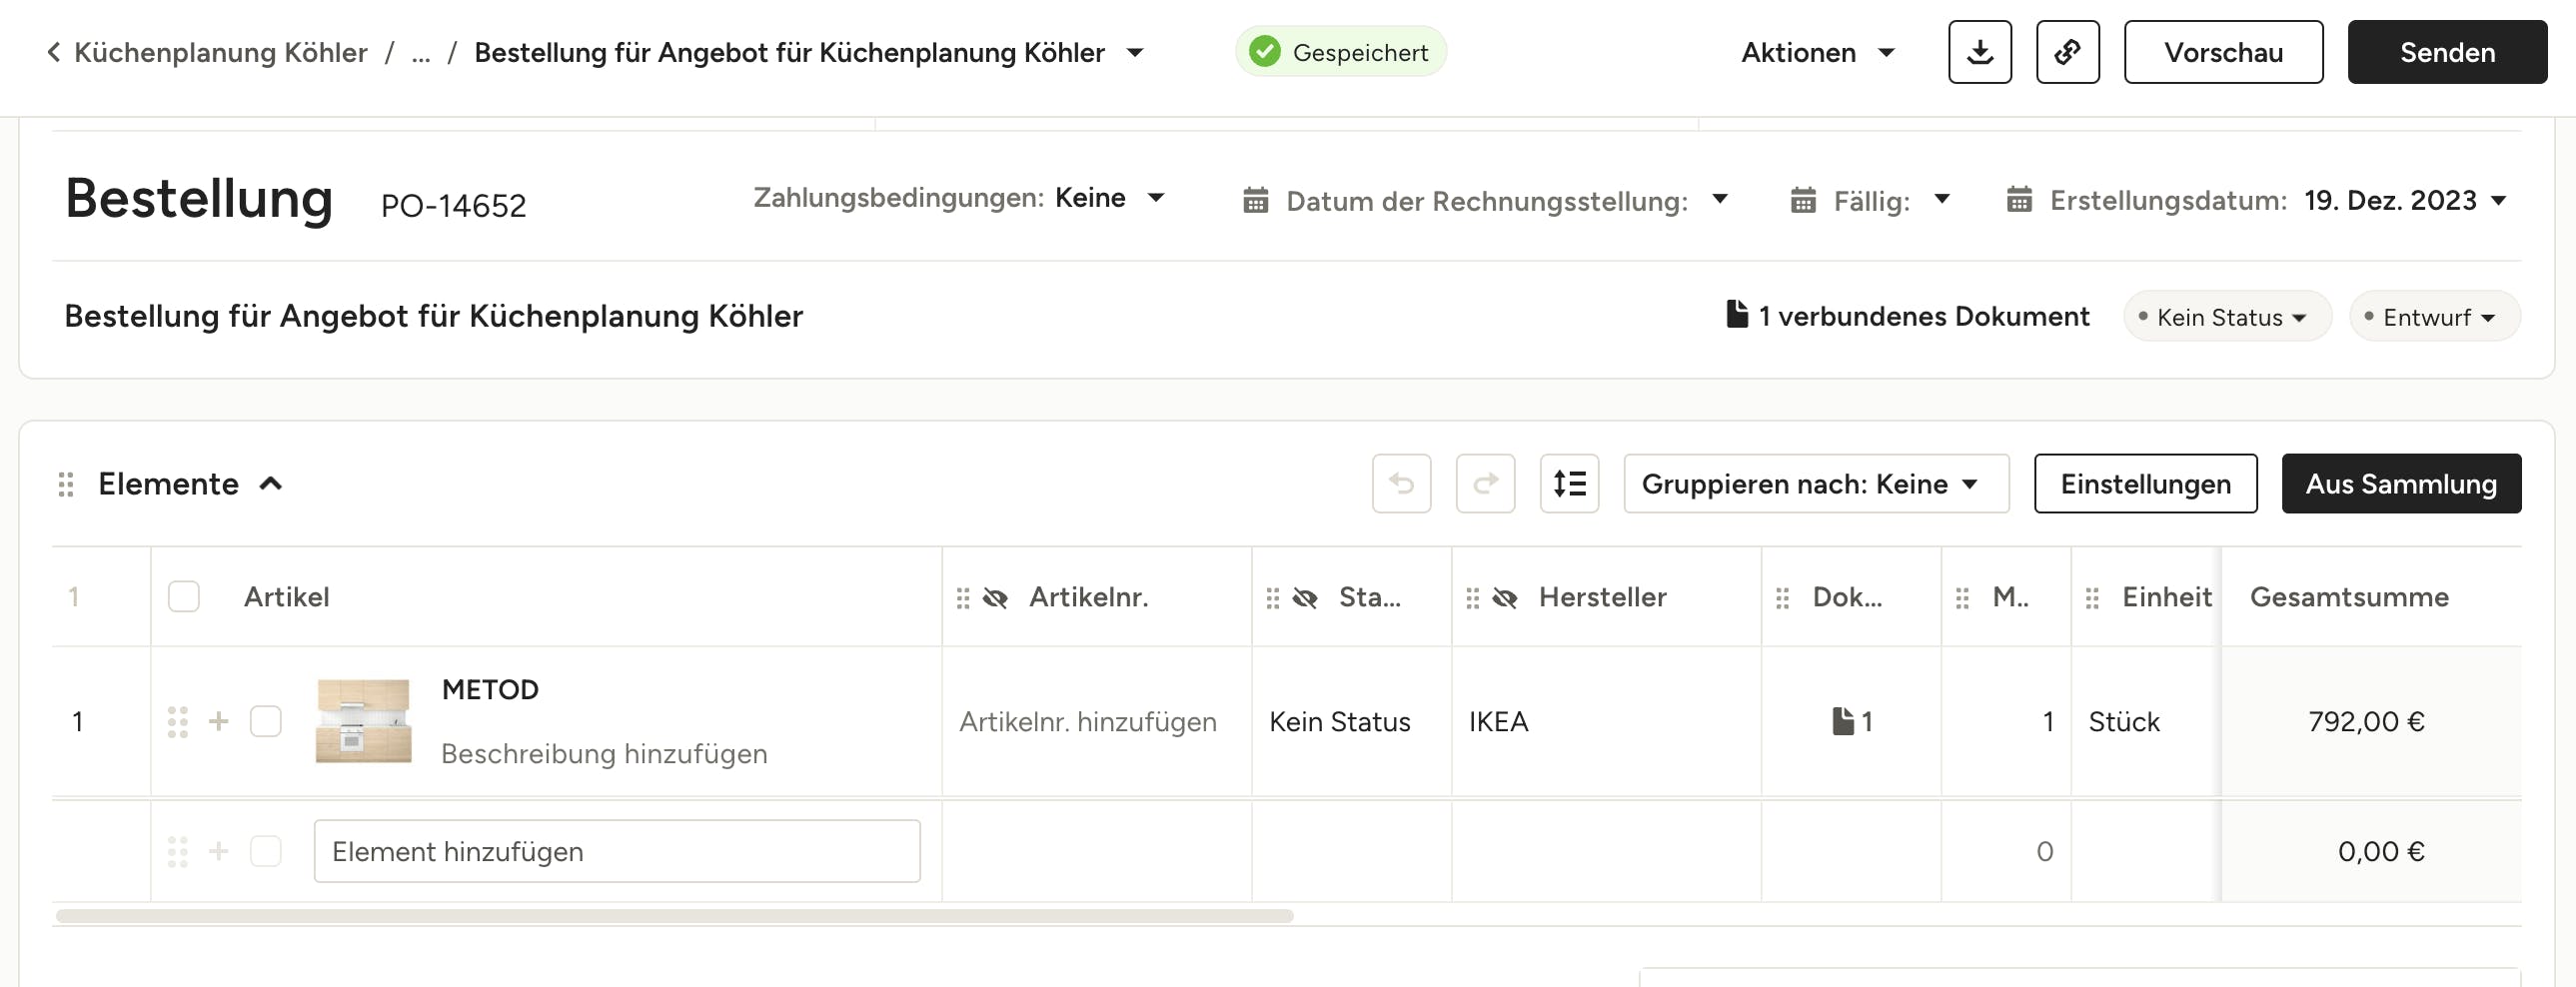Click the order title Bestellung für Angebot field
The image size is (2576, 987).
[433, 316]
